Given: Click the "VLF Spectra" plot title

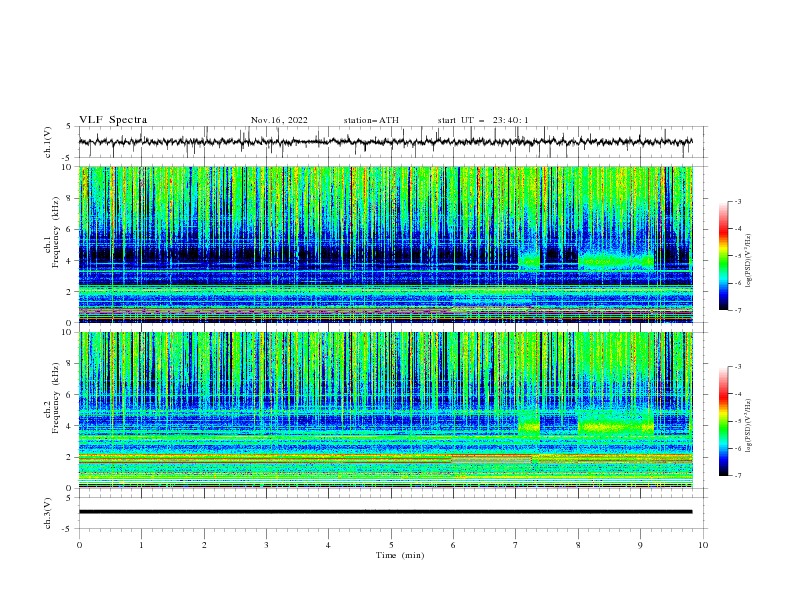Looking at the screenshot, I should [x=113, y=120].
